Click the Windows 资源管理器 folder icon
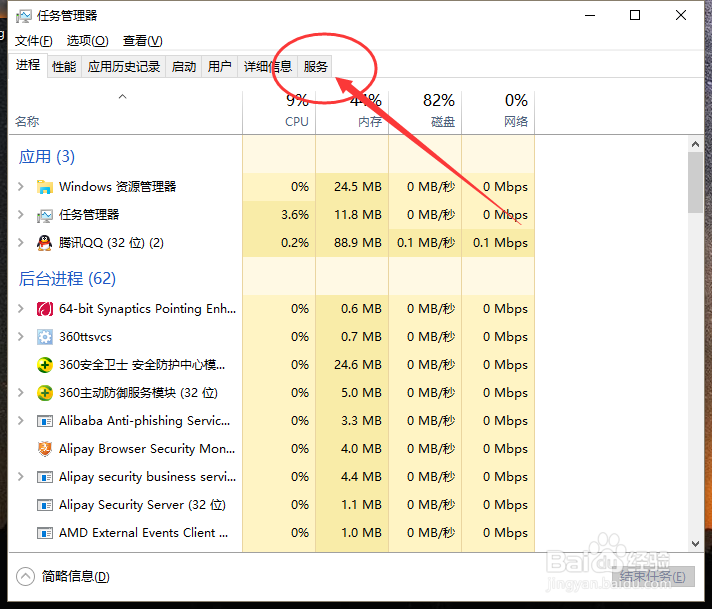 [x=44, y=187]
